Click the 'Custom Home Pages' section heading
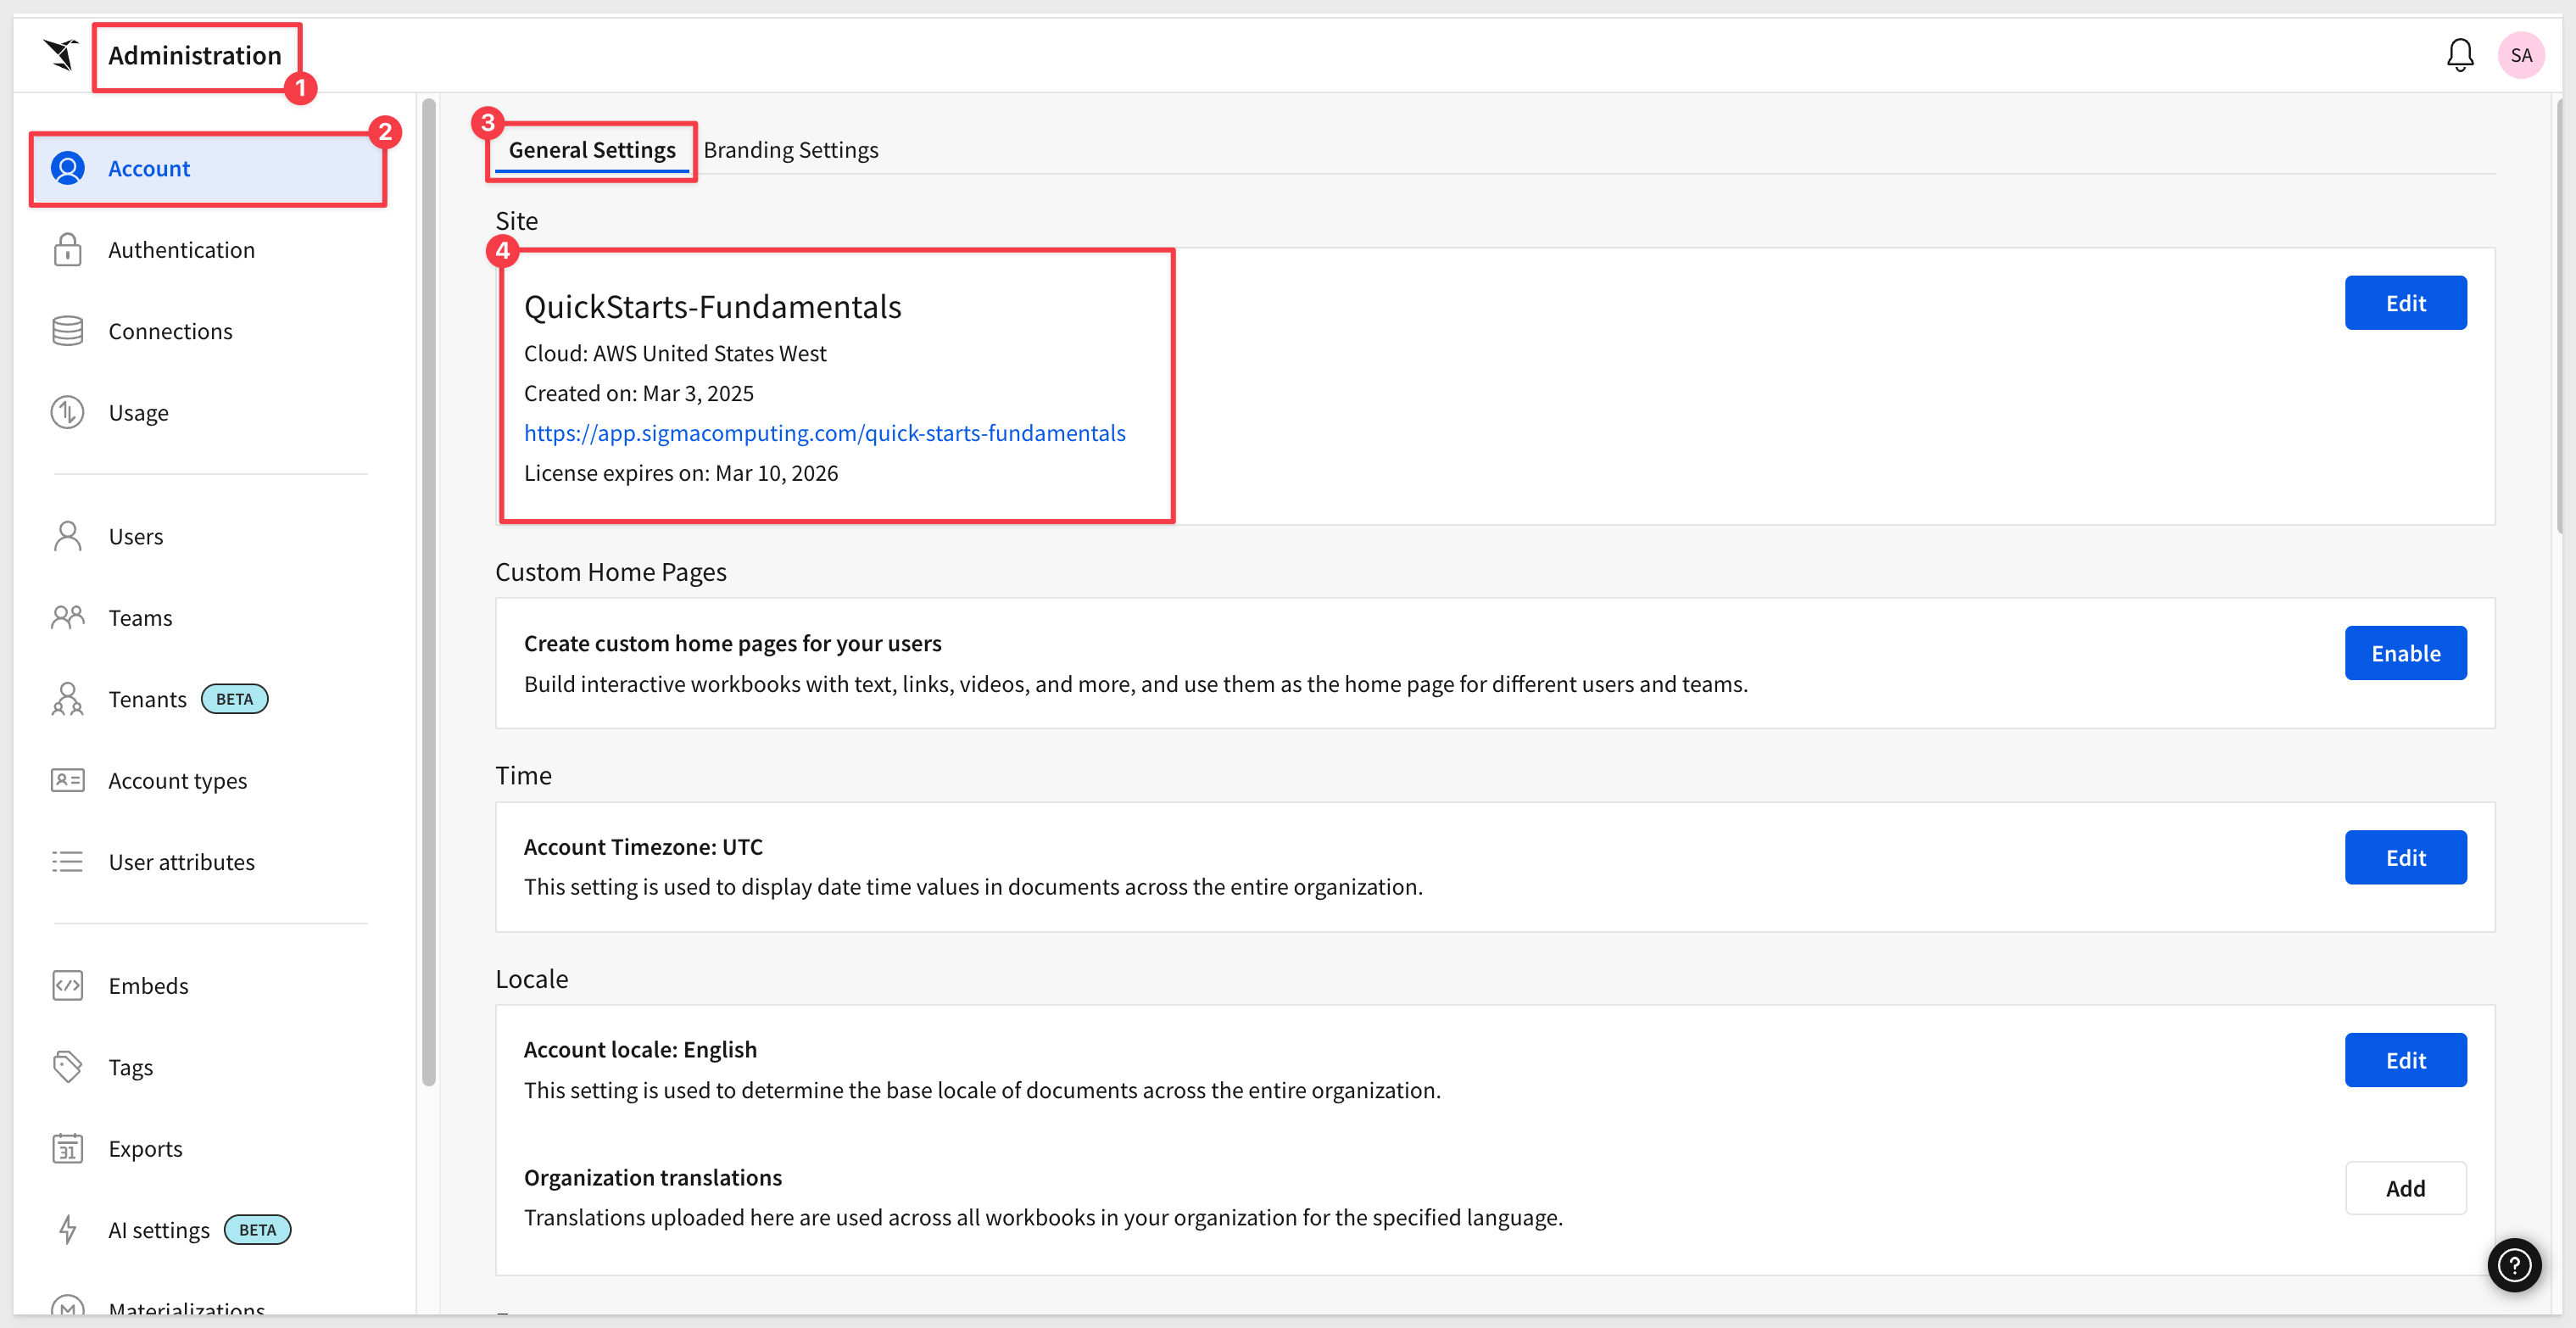This screenshot has height=1328, width=2576. (x=611, y=572)
